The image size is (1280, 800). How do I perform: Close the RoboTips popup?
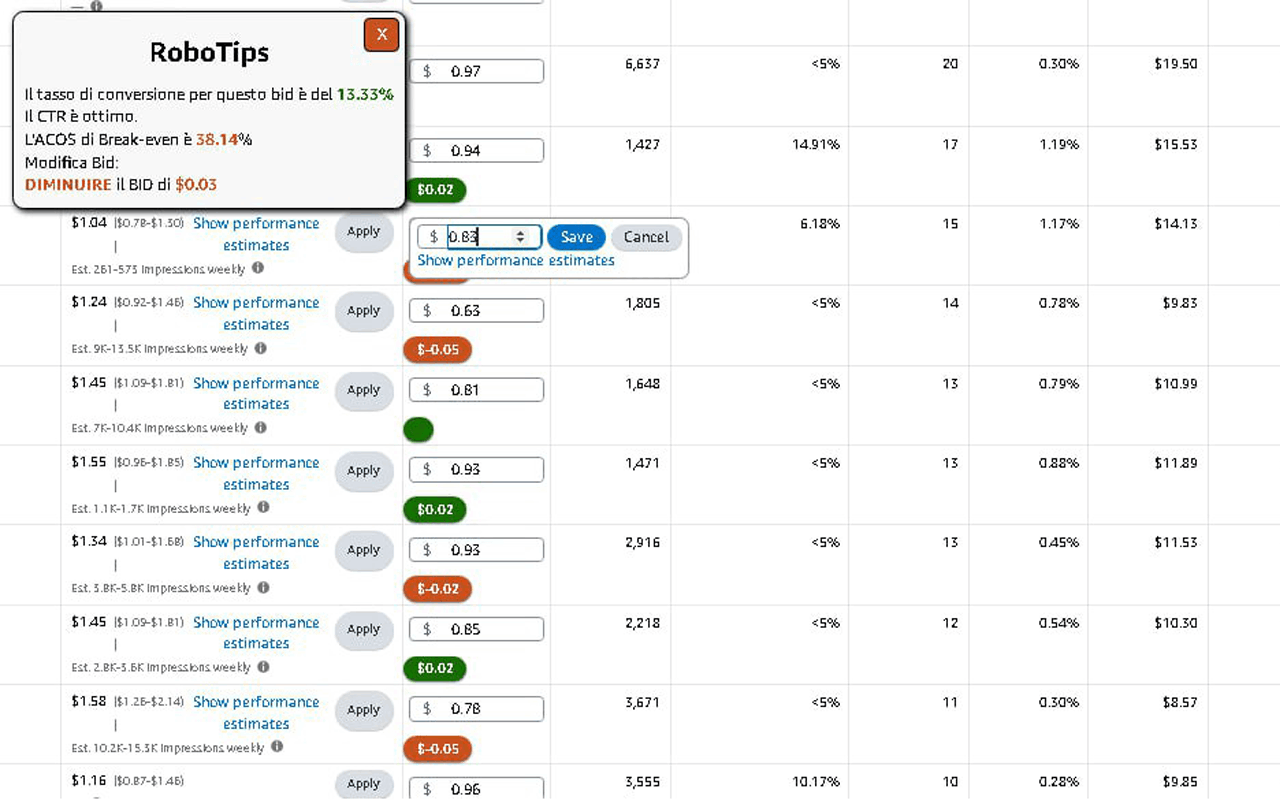[x=381, y=35]
